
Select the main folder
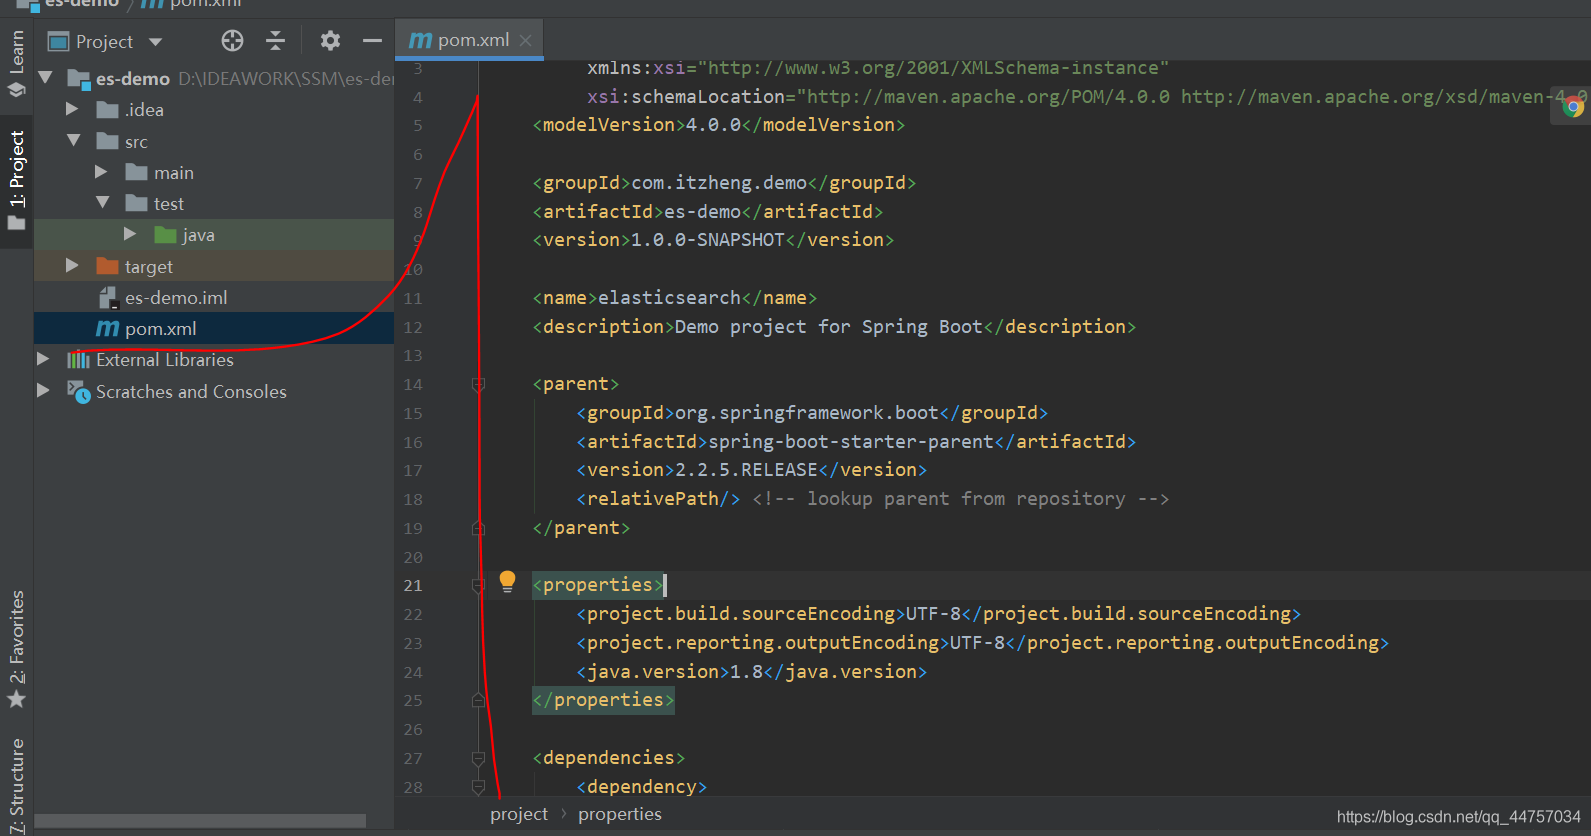(x=214, y=172)
